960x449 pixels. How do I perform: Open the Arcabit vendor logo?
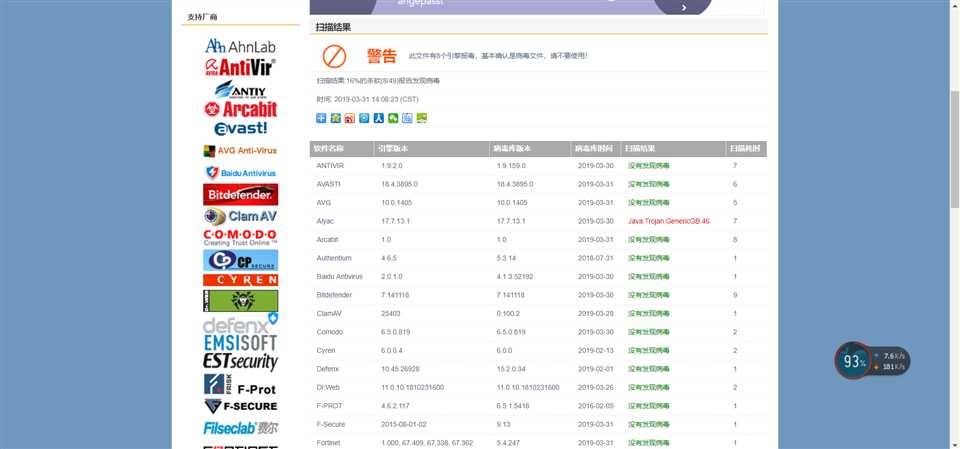pos(241,109)
